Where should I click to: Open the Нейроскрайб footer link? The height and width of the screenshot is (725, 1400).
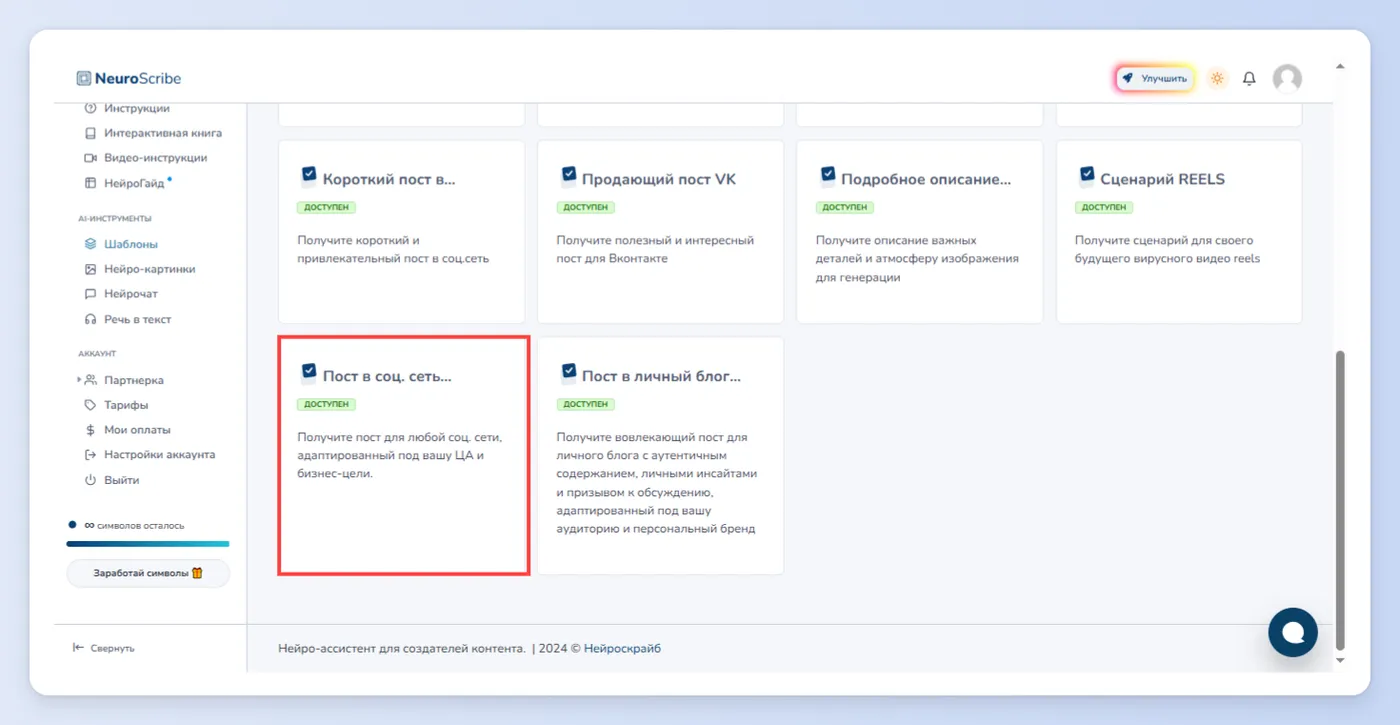click(x=622, y=648)
